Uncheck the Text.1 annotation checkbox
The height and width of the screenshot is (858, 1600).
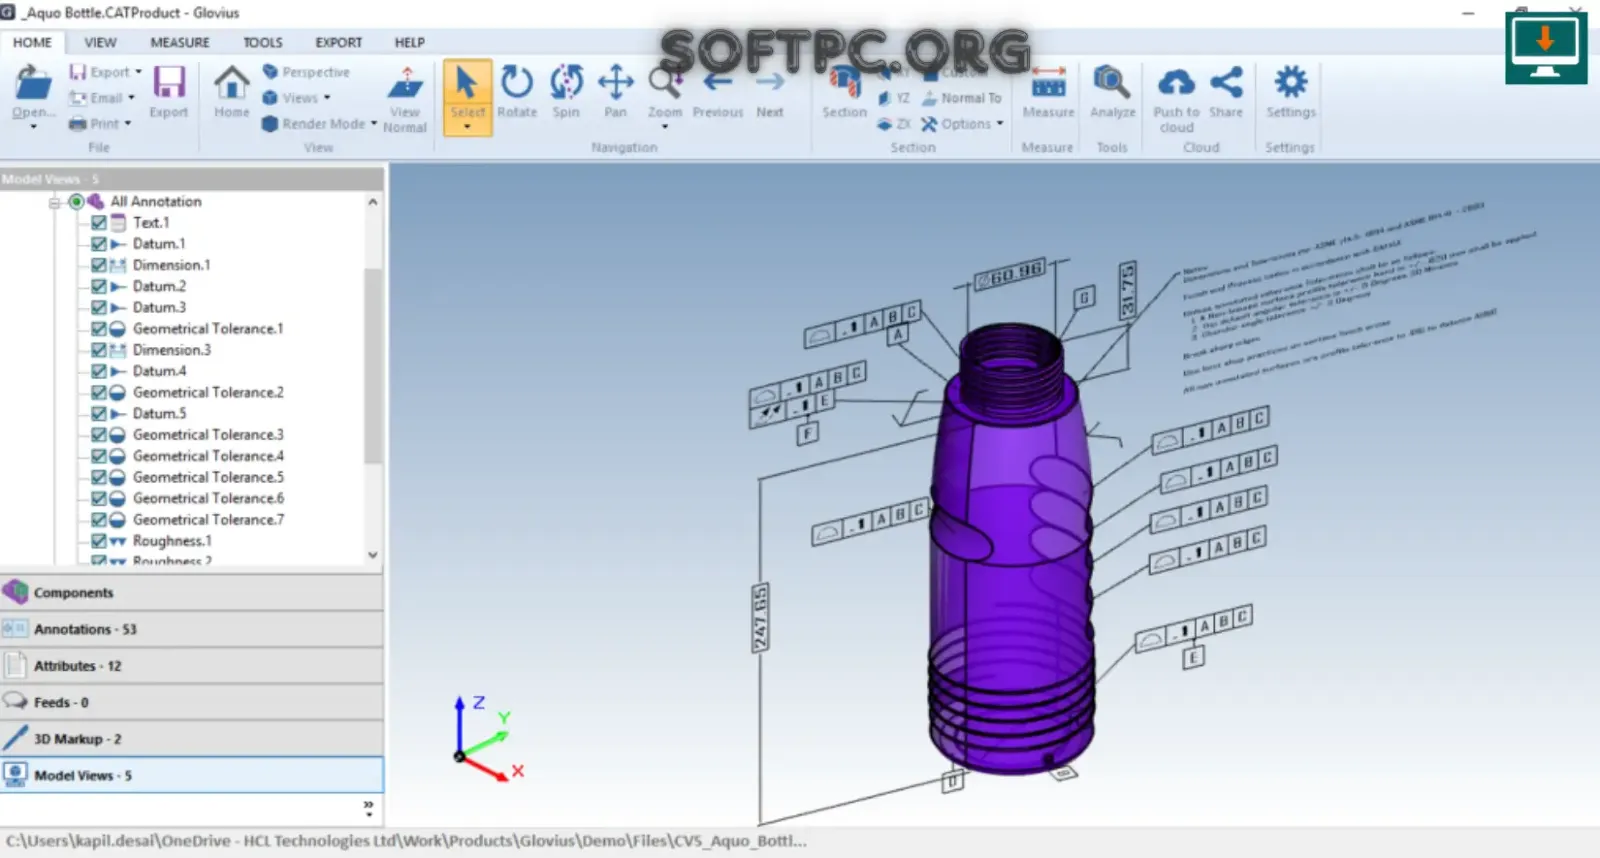coord(99,222)
